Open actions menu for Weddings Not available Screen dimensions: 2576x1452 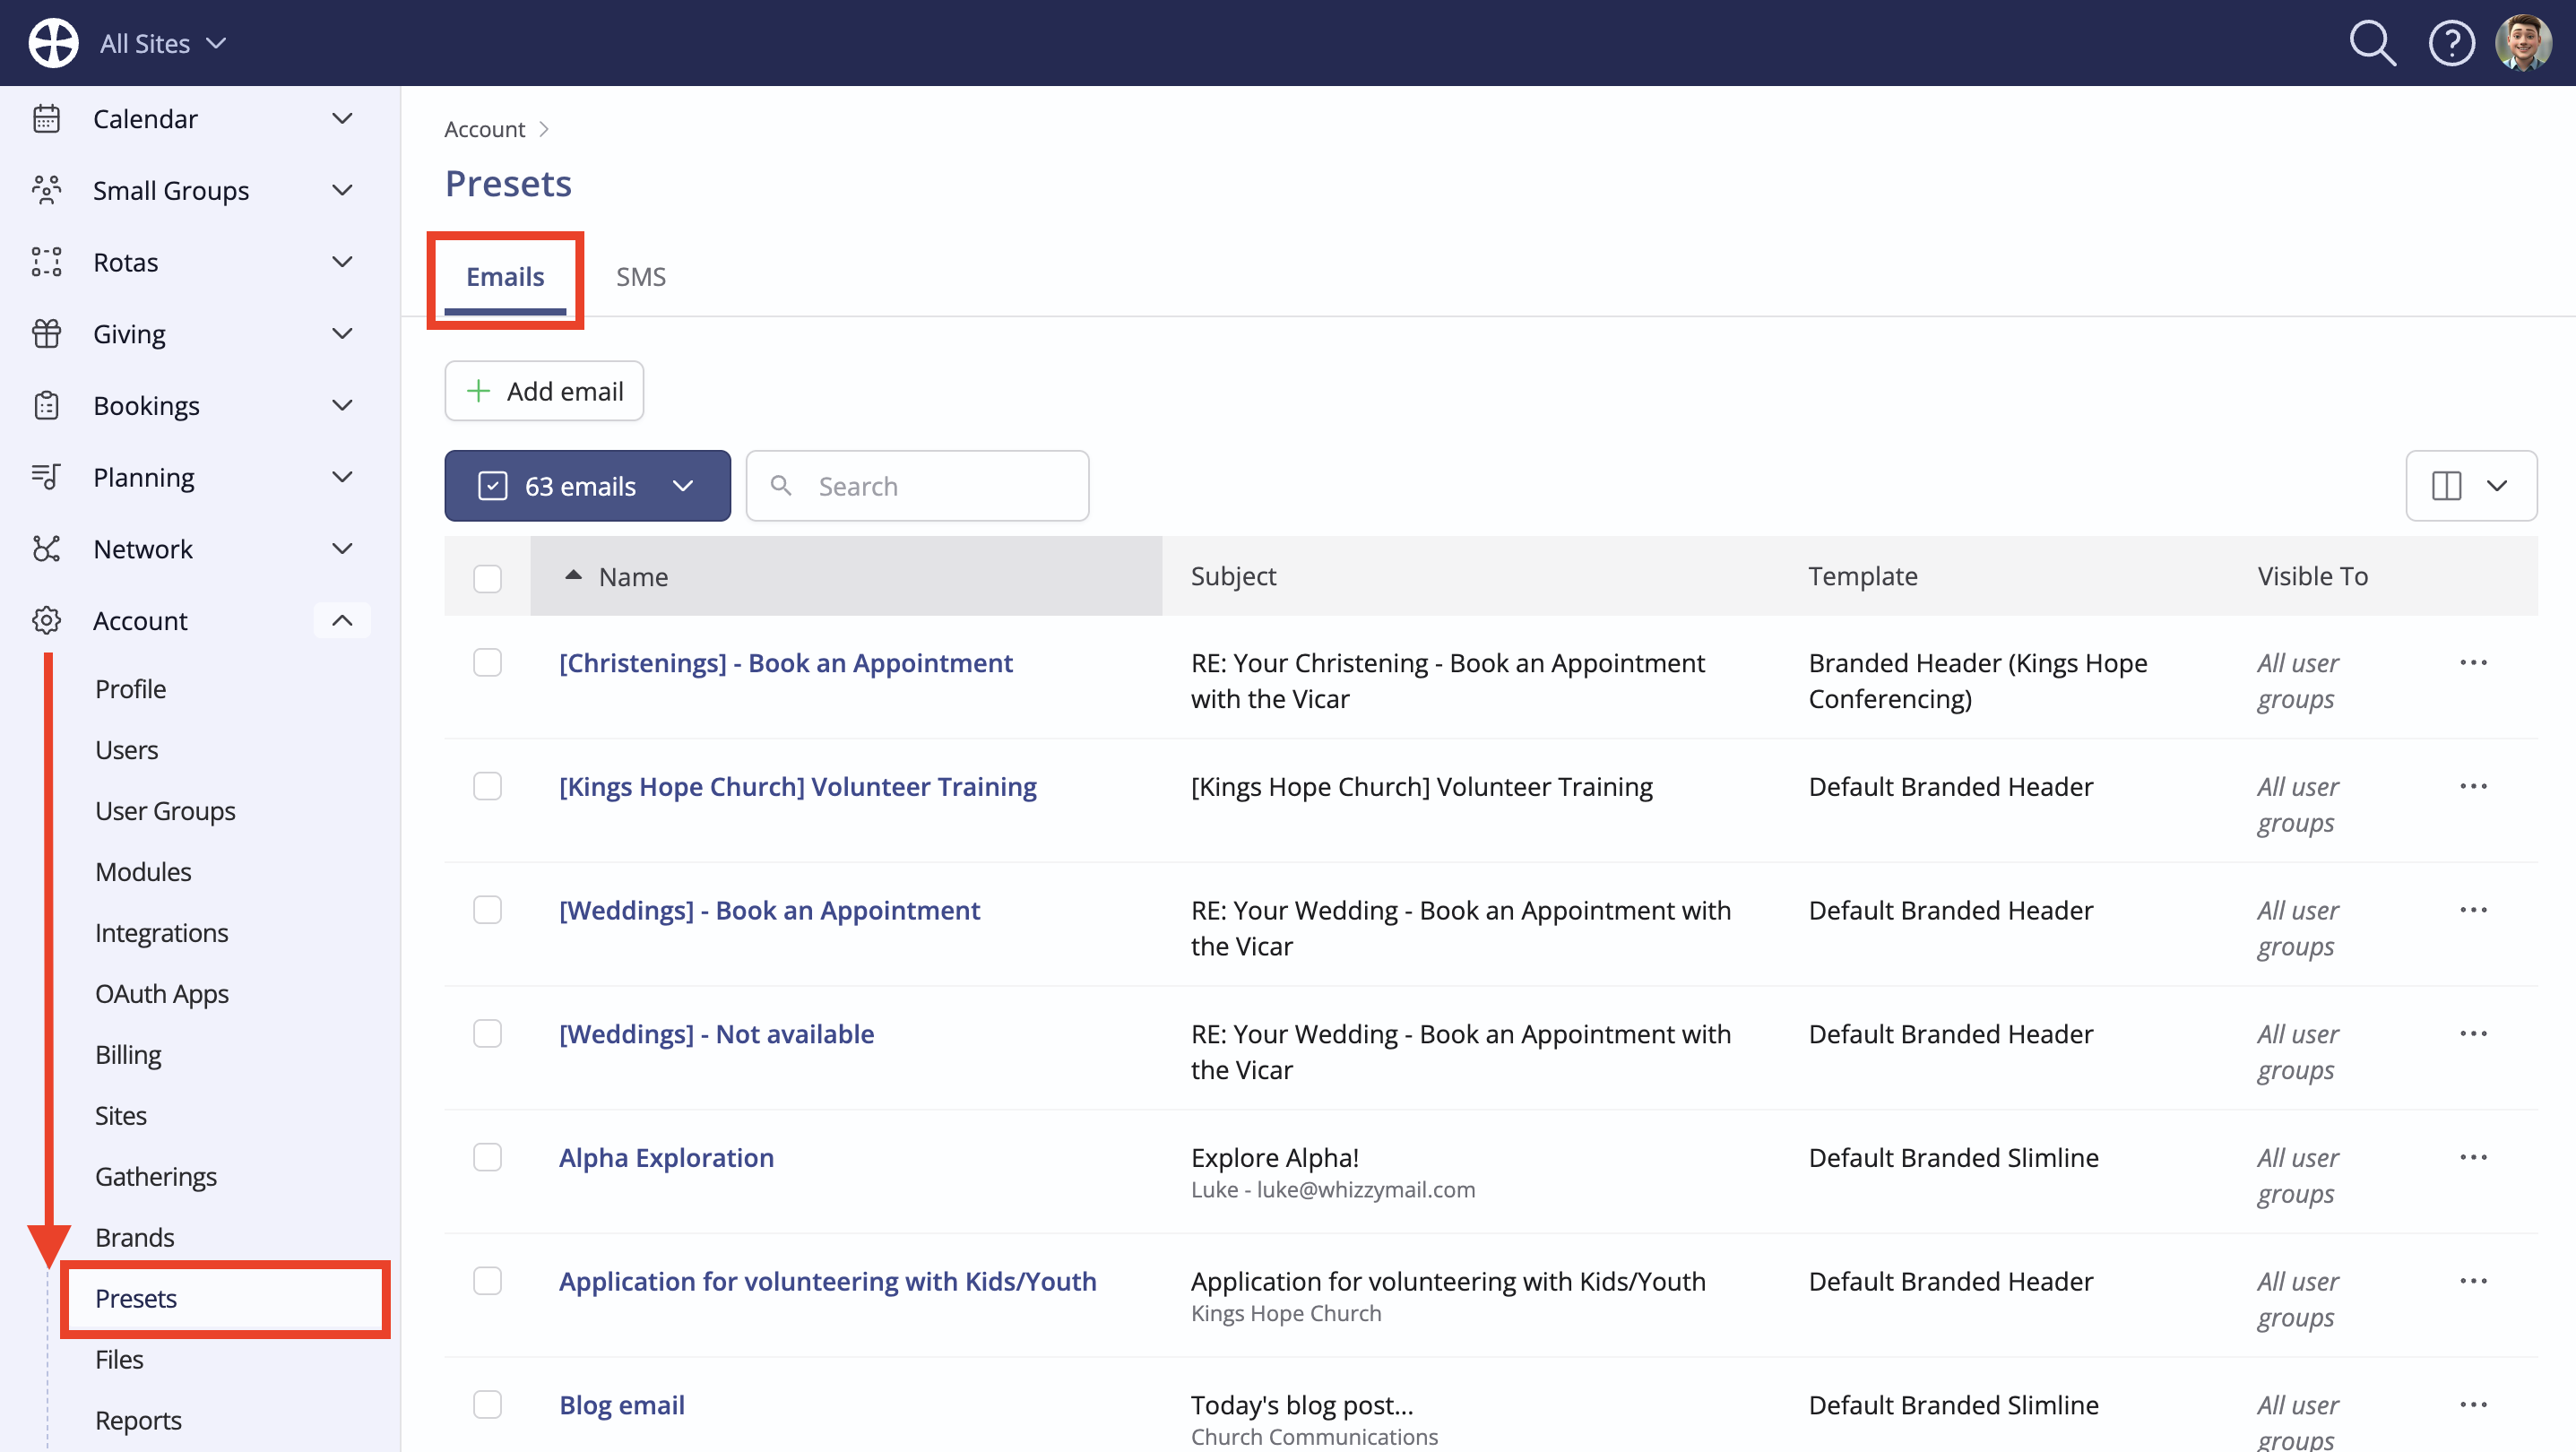tap(2473, 1034)
